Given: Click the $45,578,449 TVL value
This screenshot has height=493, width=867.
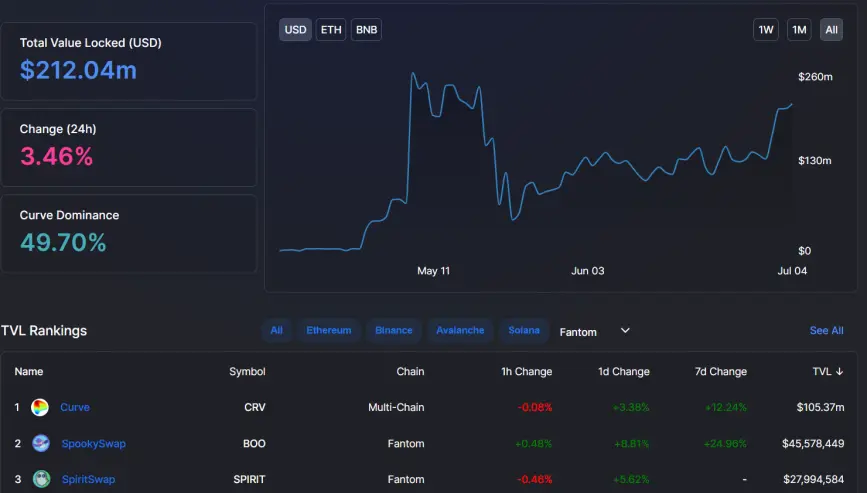Looking at the screenshot, I should point(813,443).
